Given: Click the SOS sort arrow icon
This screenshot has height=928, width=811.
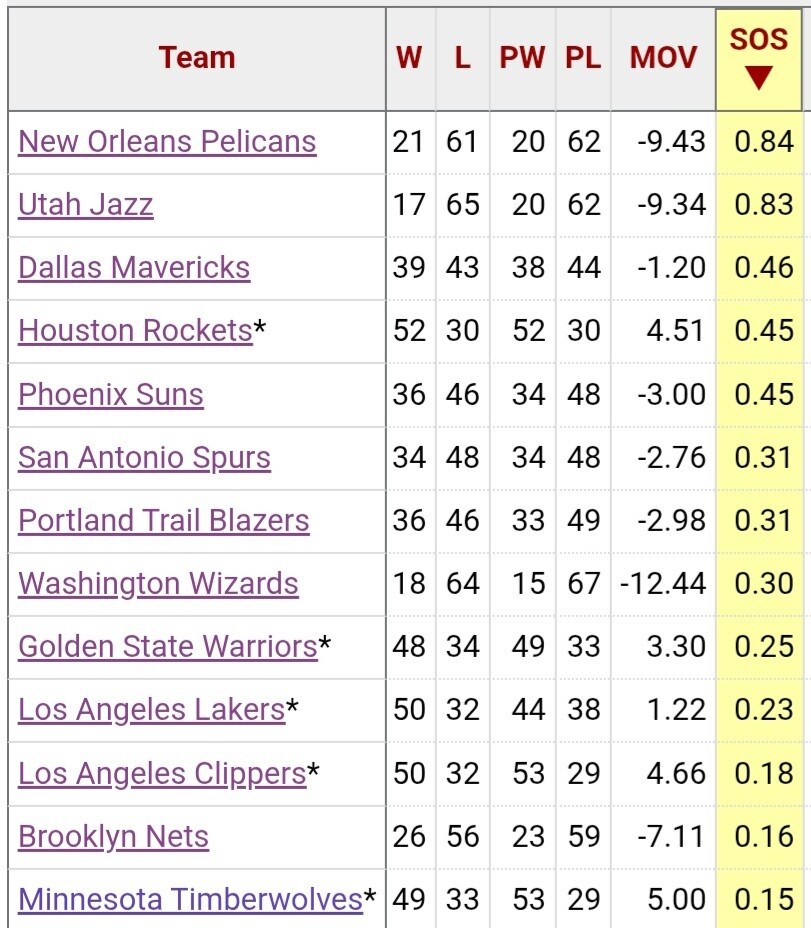Looking at the screenshot, I should coord(759,78).
